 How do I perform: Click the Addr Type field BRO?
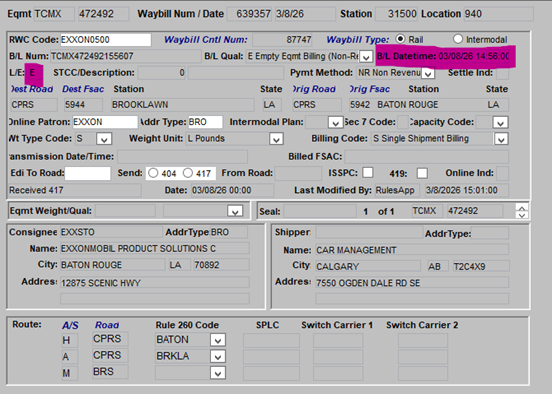tap(205, 122)
